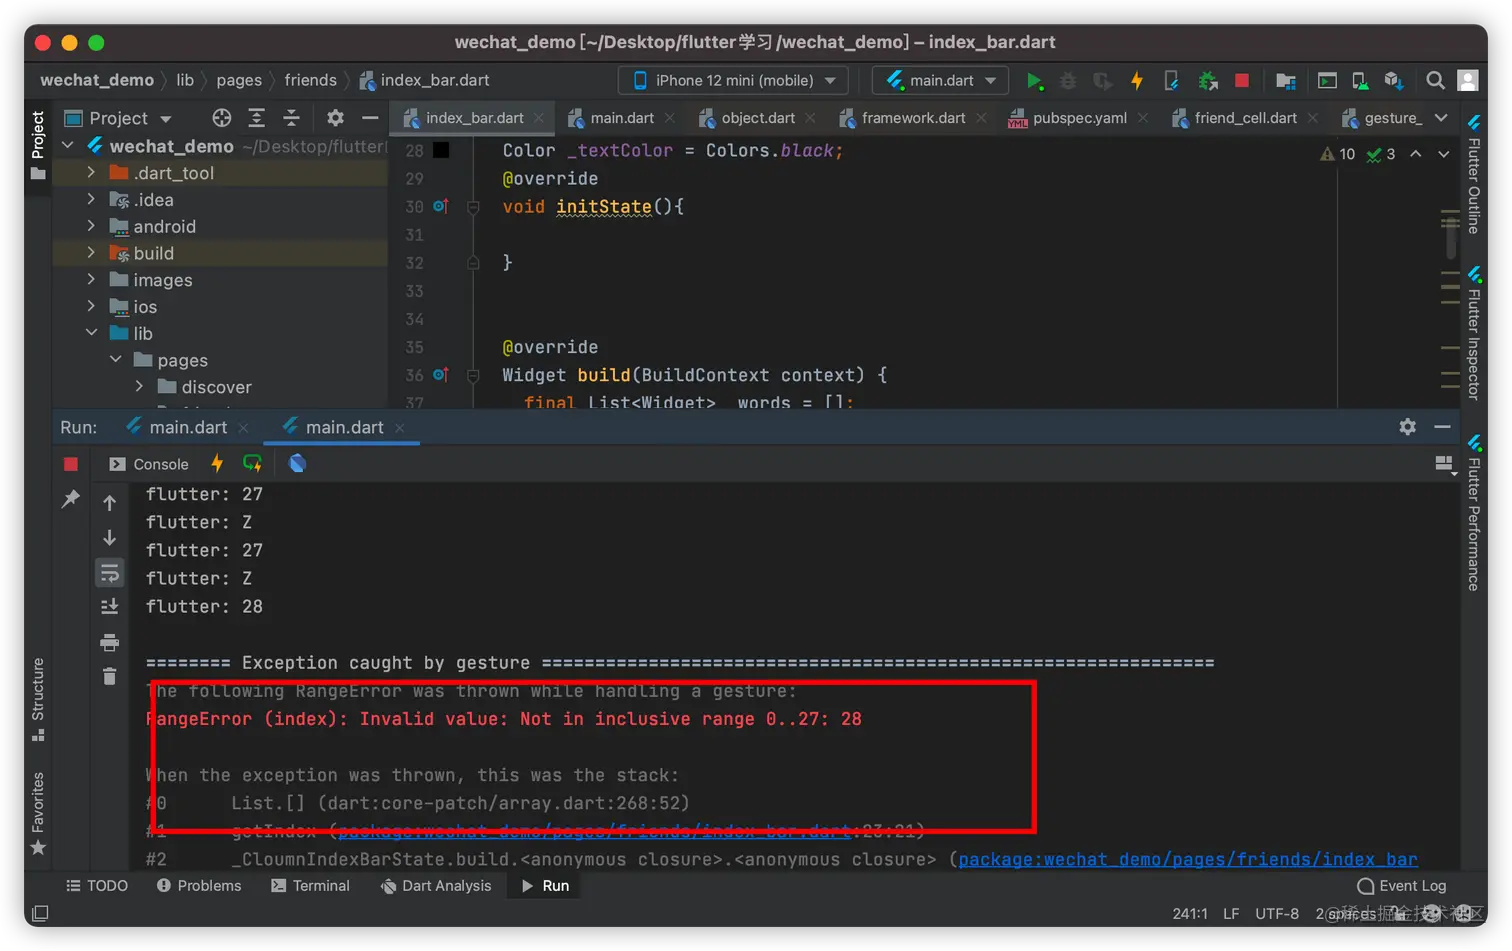Click the black color swatch on line 28
Viewport: 1512px width, 951px height.
click(x=441, y=150)
